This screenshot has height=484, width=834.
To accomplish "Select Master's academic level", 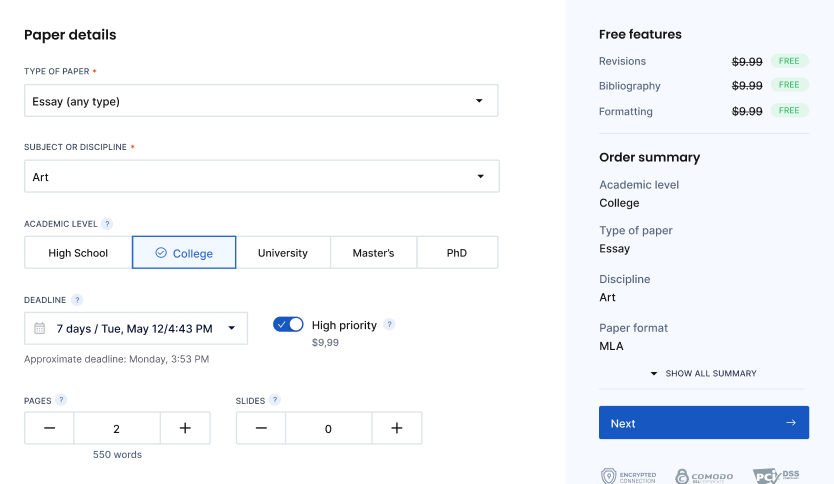I will 373,253.
